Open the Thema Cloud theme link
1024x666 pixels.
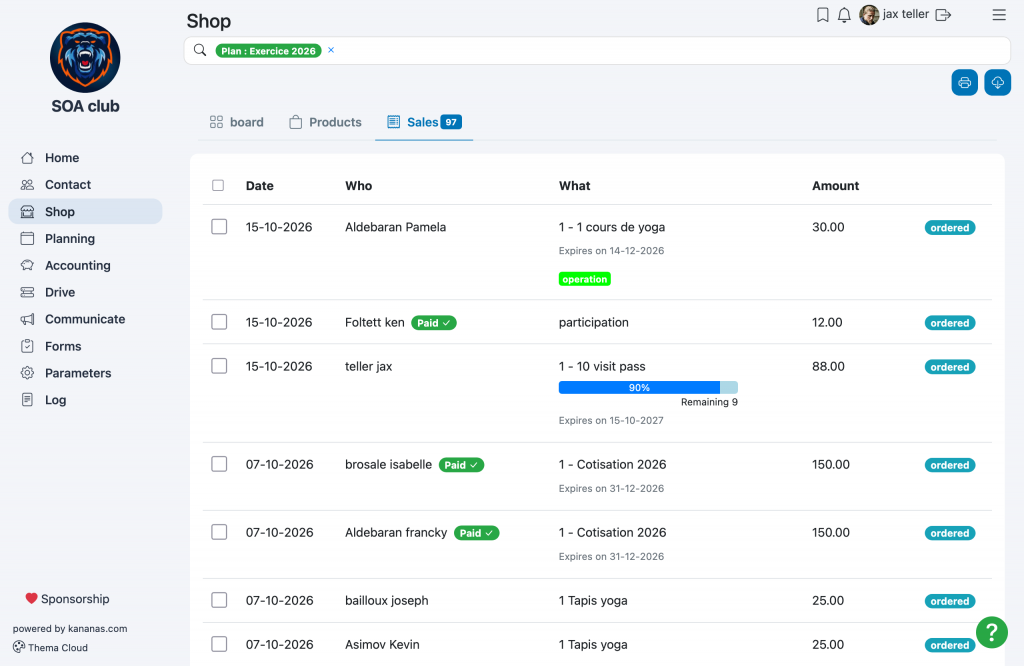pyautogui.click(x=50, y=648)
